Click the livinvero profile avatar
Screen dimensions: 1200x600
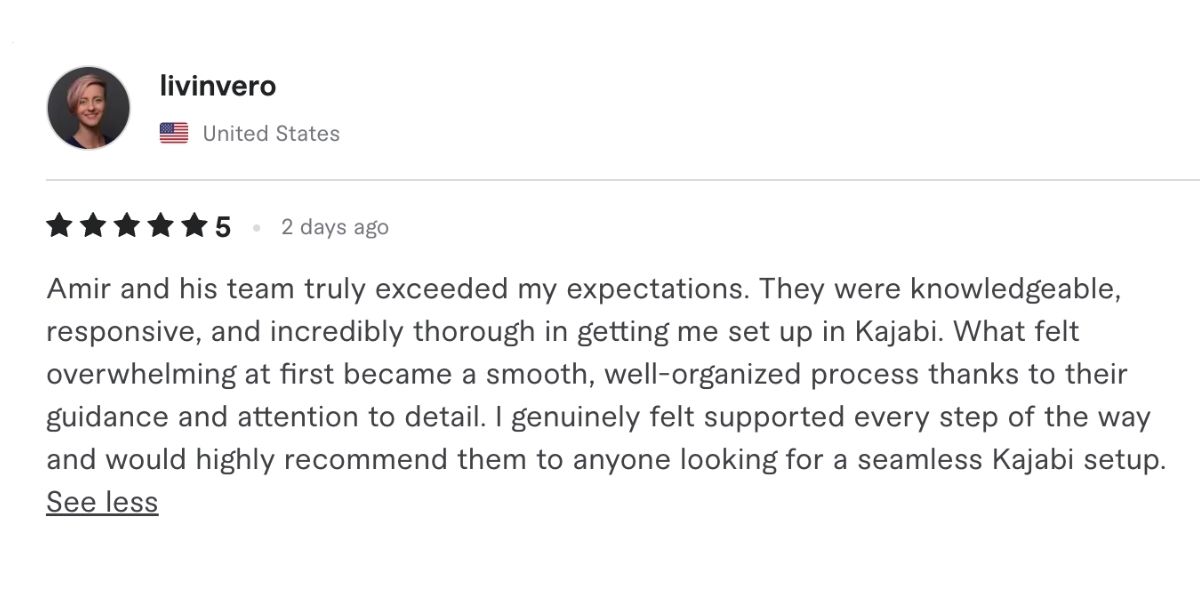tap(88, 108)
